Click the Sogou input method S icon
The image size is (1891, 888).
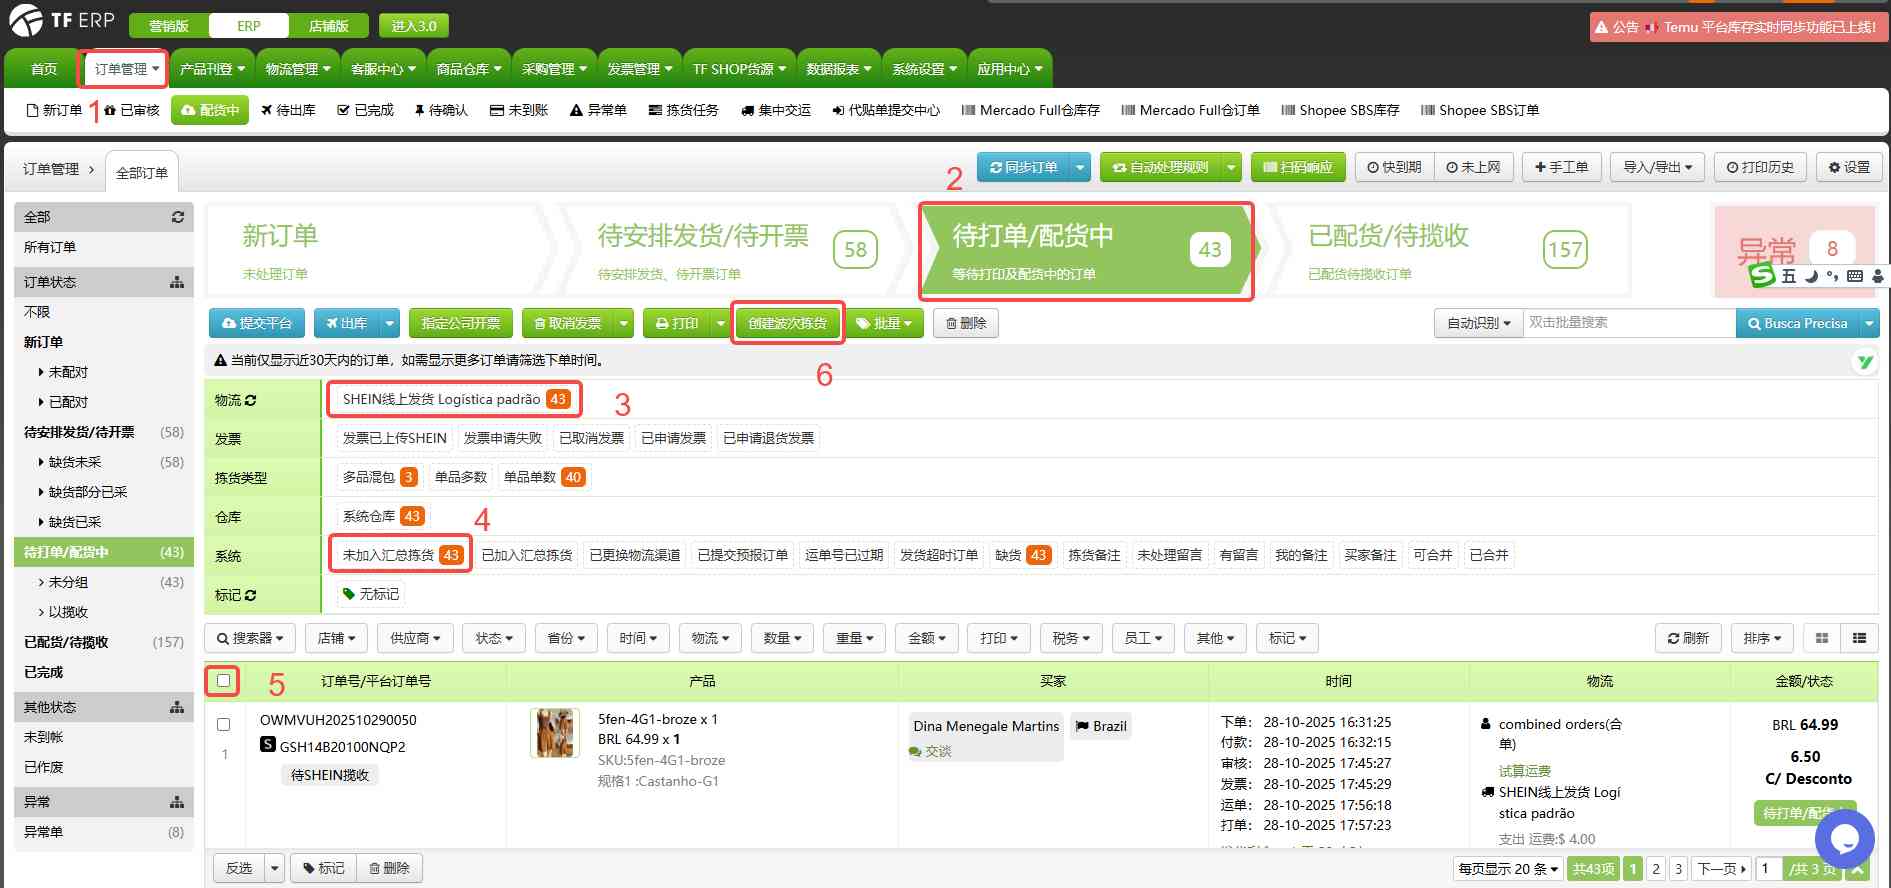pyautogui.click(x=1762, y=276)
